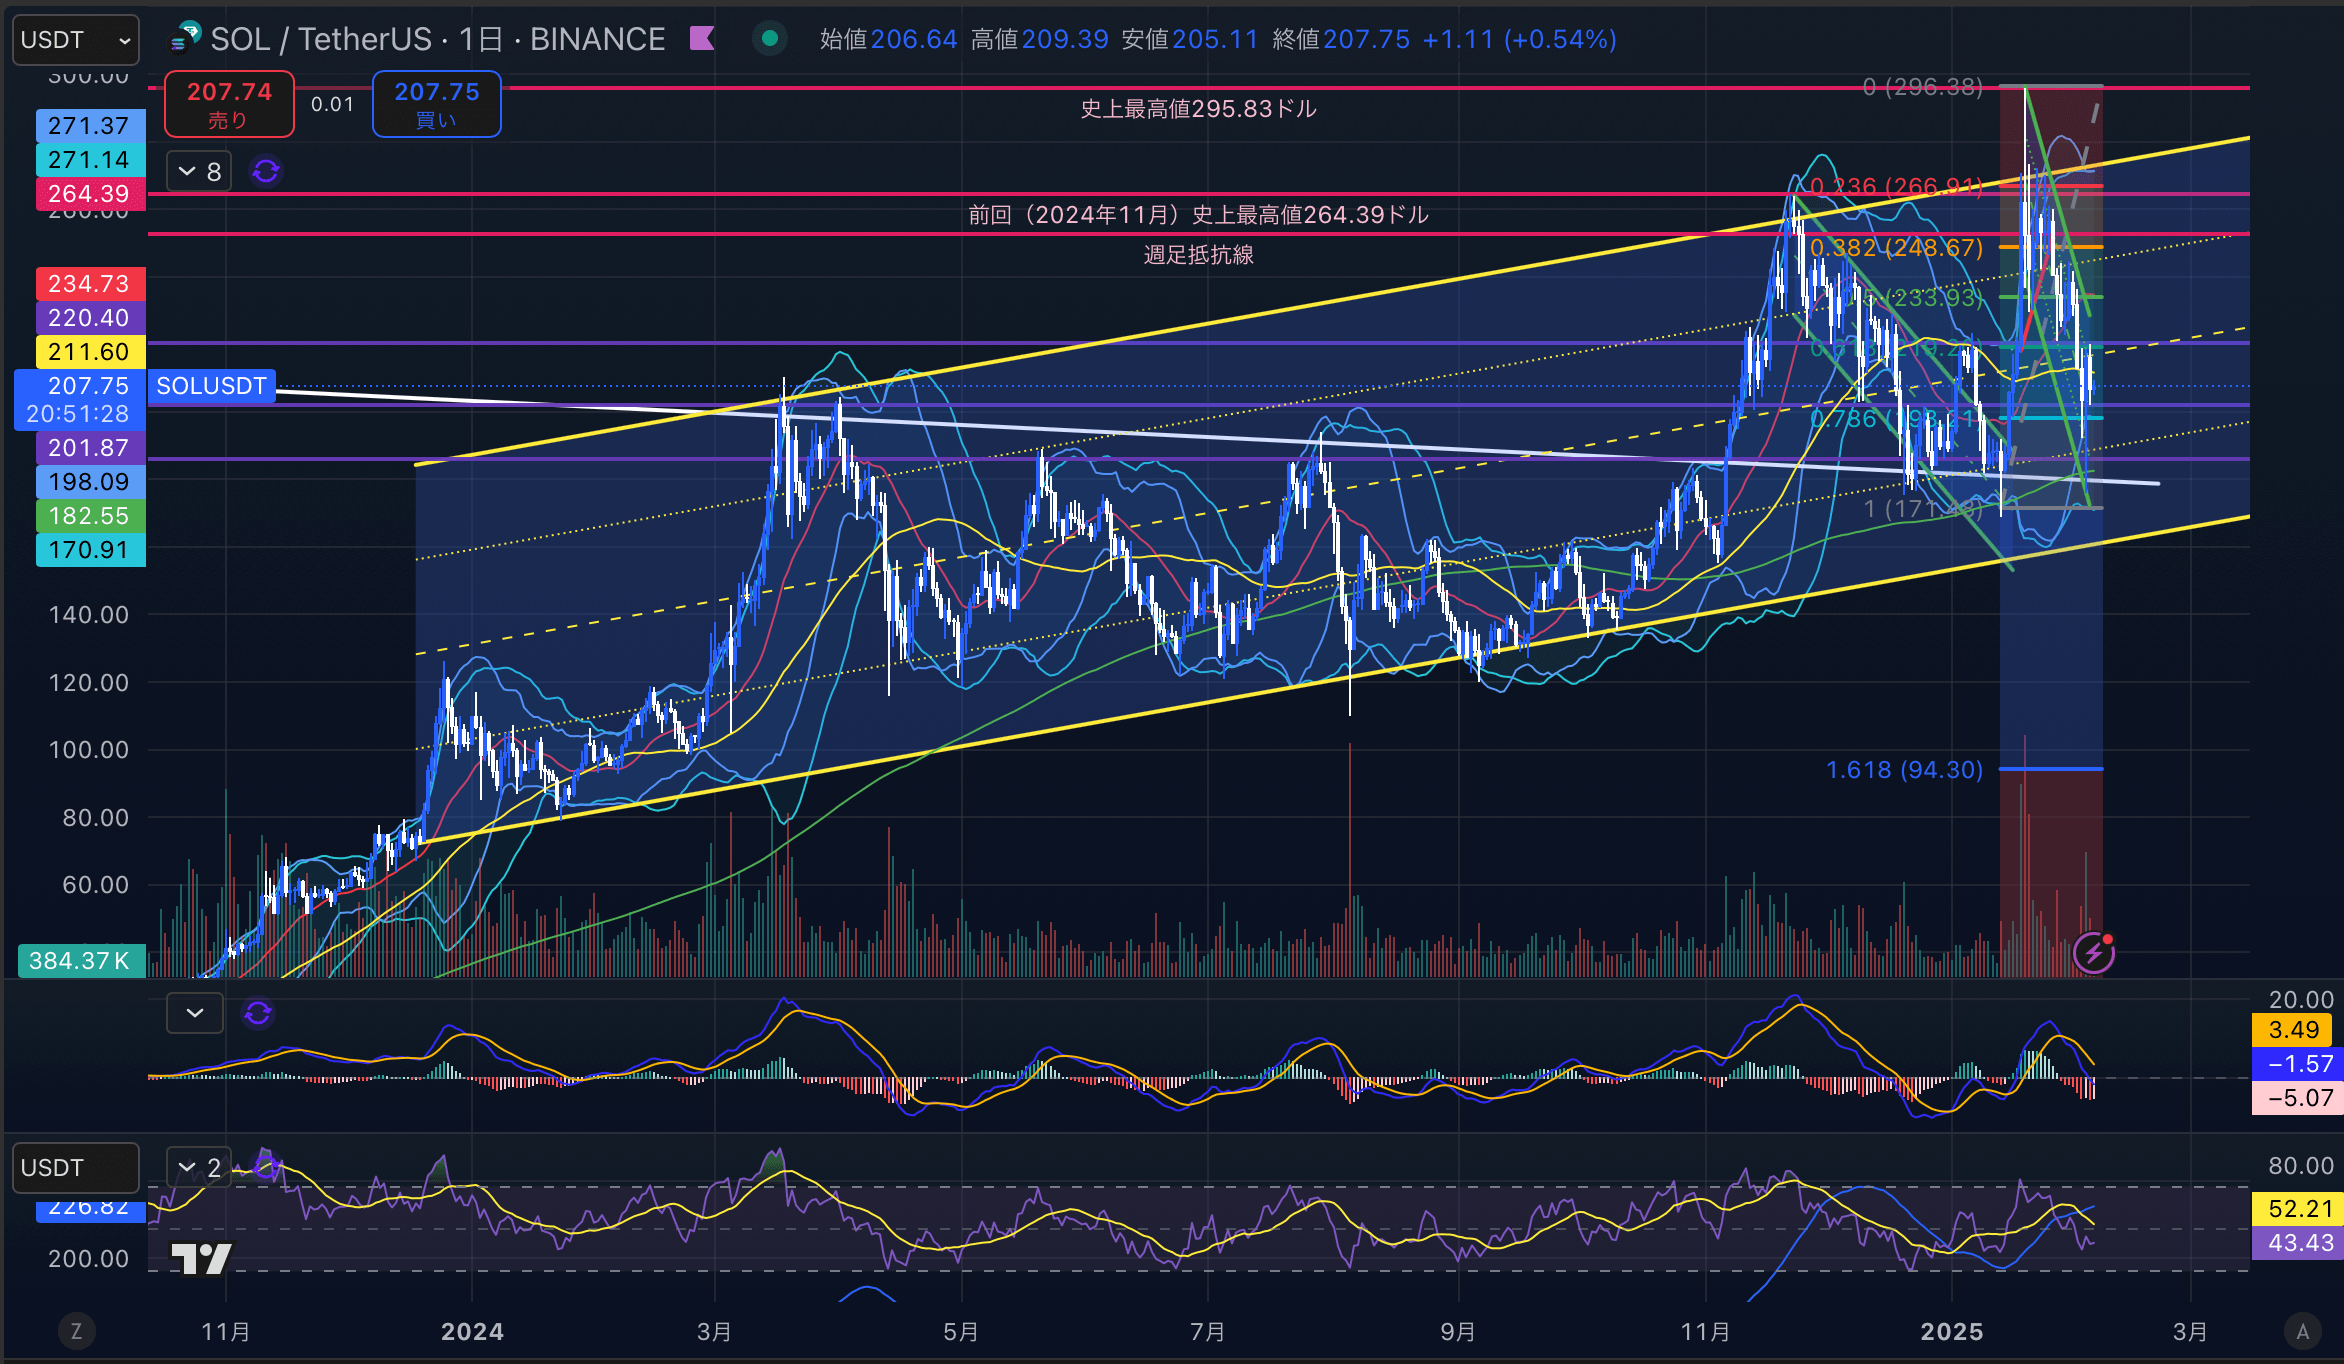Open the USDT currency dropdown at top

point(76,40)
